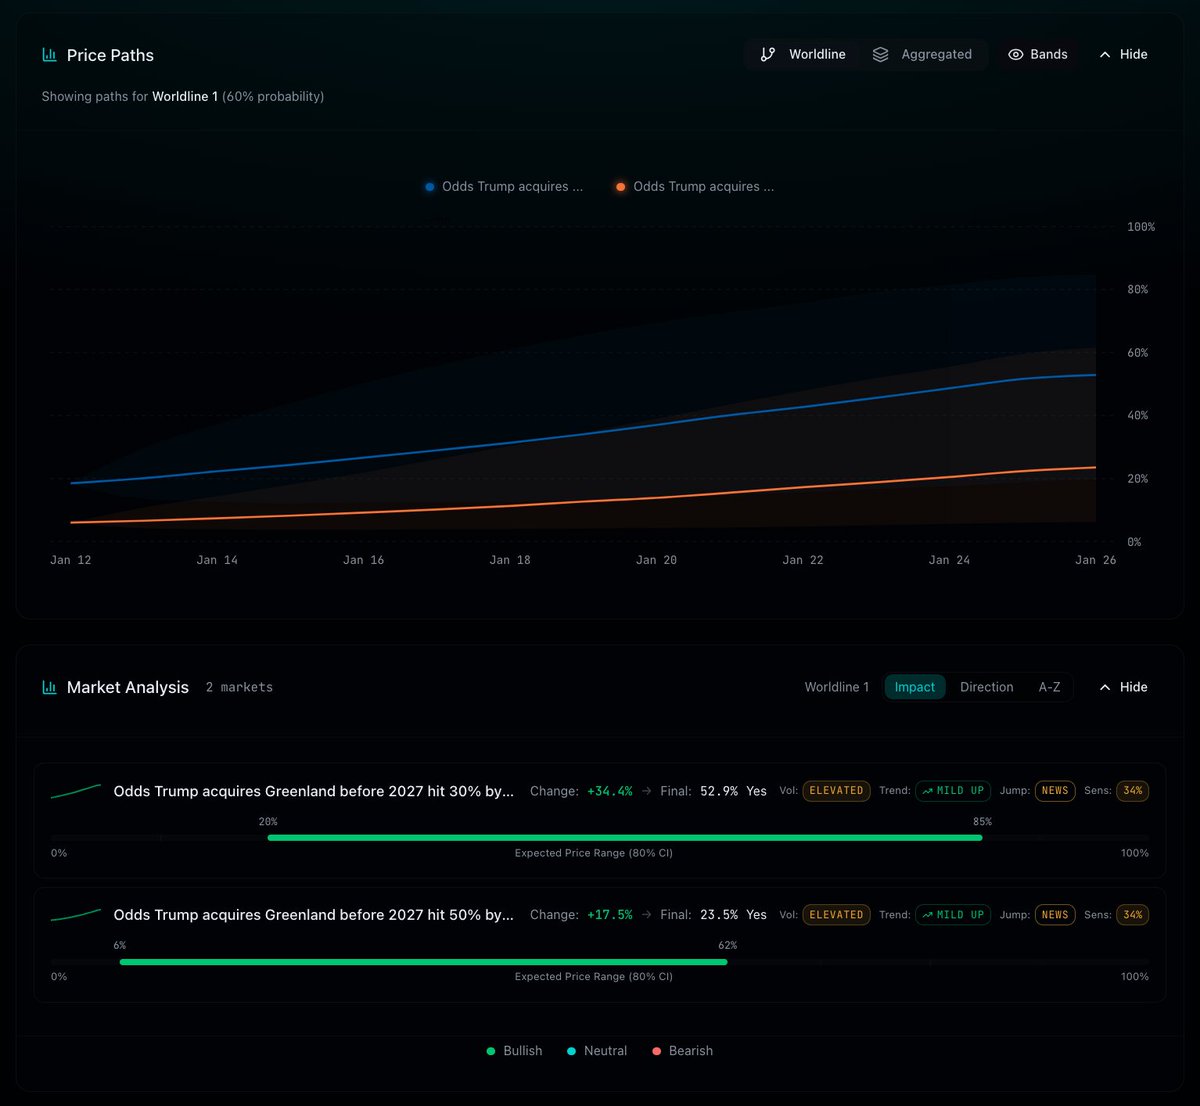The height and width of the screenshot is (1106, 1200).
Task: Collapse Market Analysis panel with Hide
Action: pyautogui.click(x=1123, y=687)
